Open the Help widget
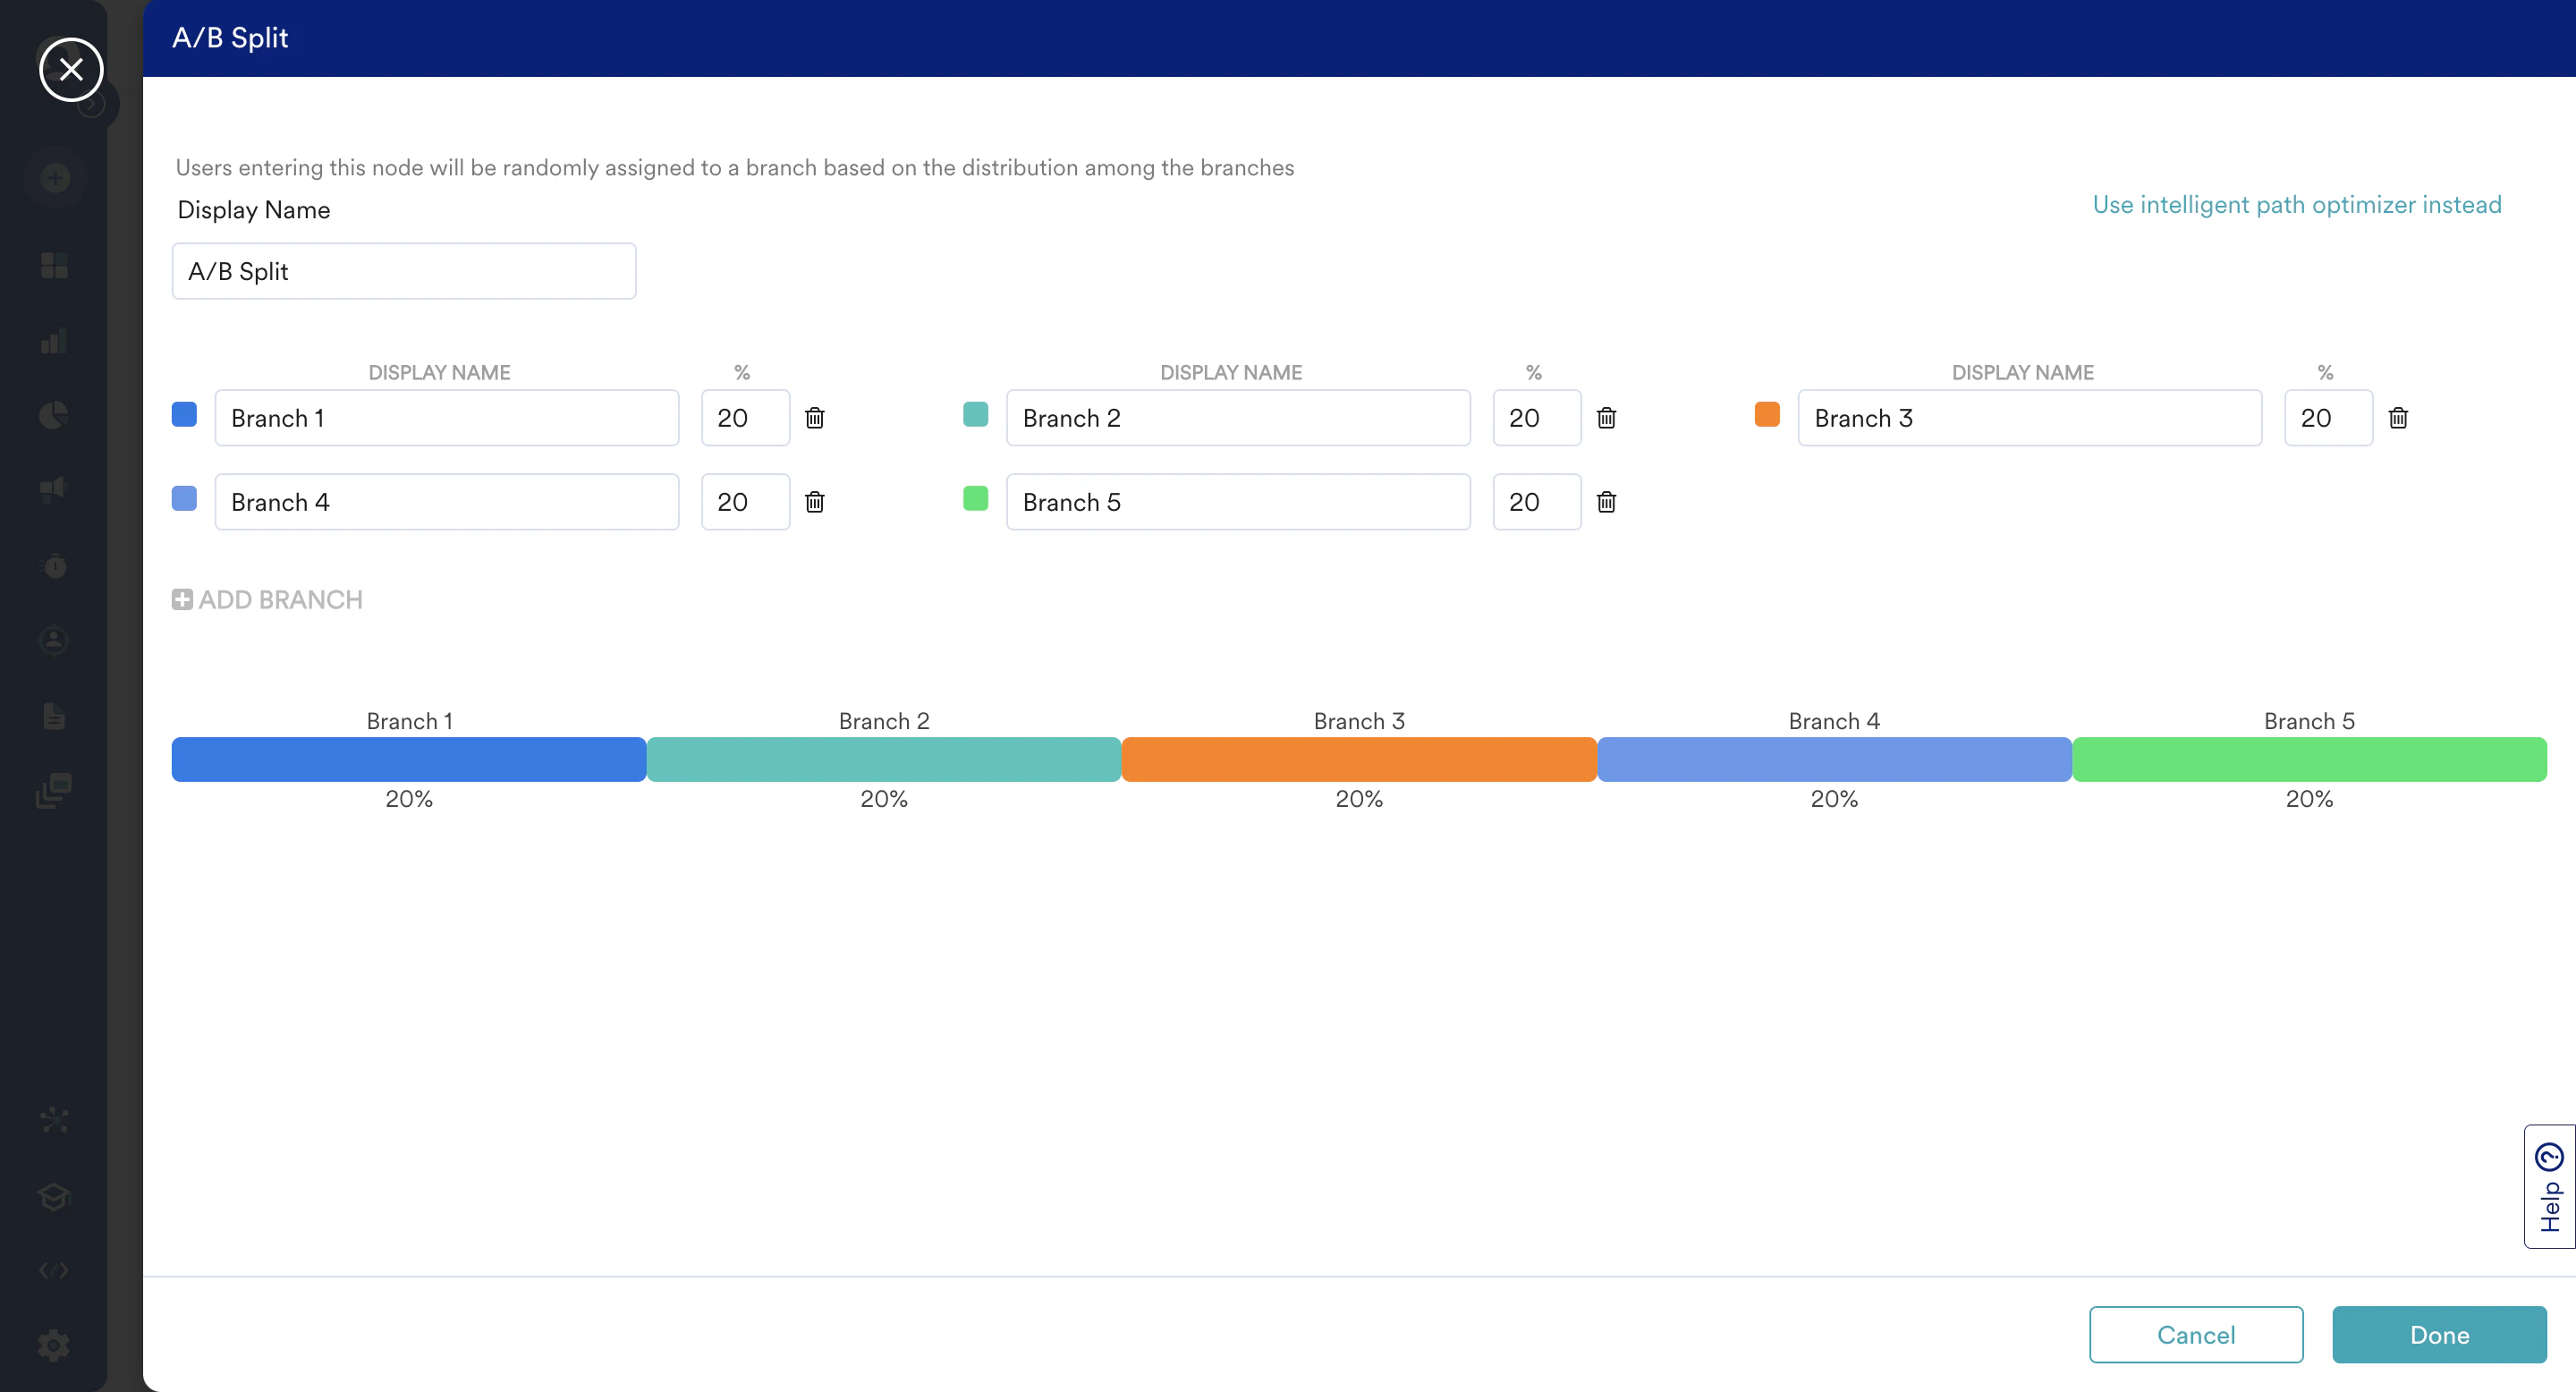 pyautogui.click(x=2549, y=1186)
